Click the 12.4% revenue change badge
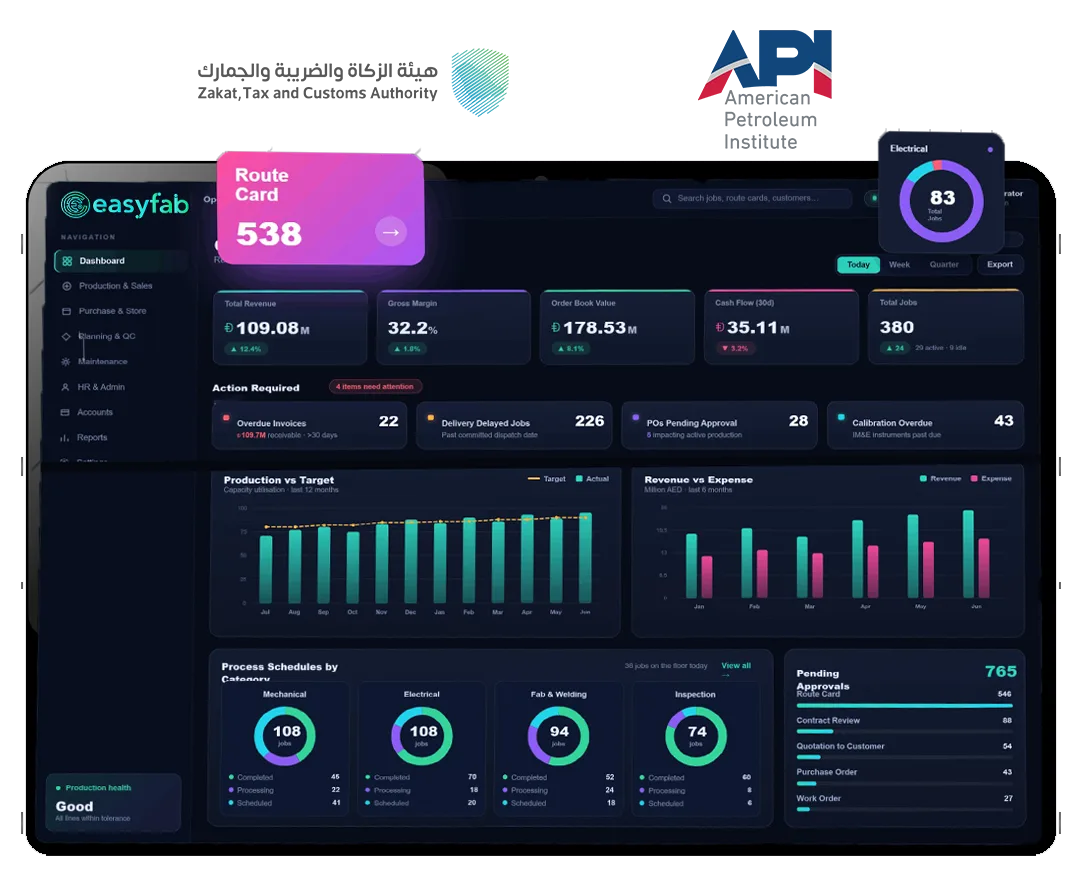The image size is (1081, 883). 246,349
